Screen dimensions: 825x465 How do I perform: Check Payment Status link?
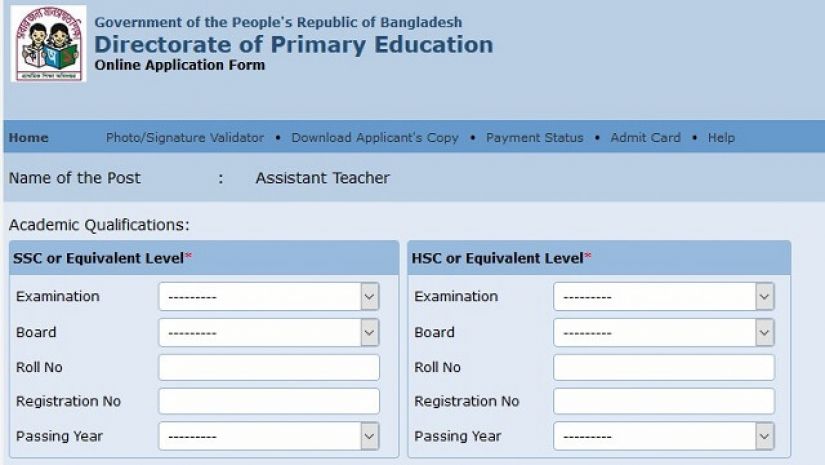pyautogui.click(x=534, y=138)
